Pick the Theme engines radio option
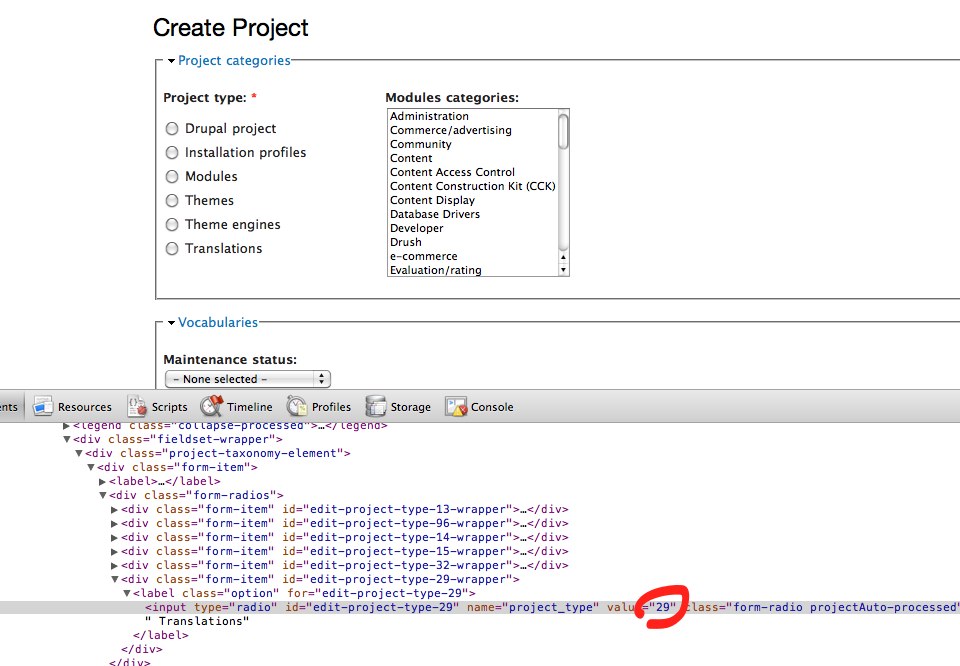The height and width of the screenshot is (666, 960). (x=172, y=225)
